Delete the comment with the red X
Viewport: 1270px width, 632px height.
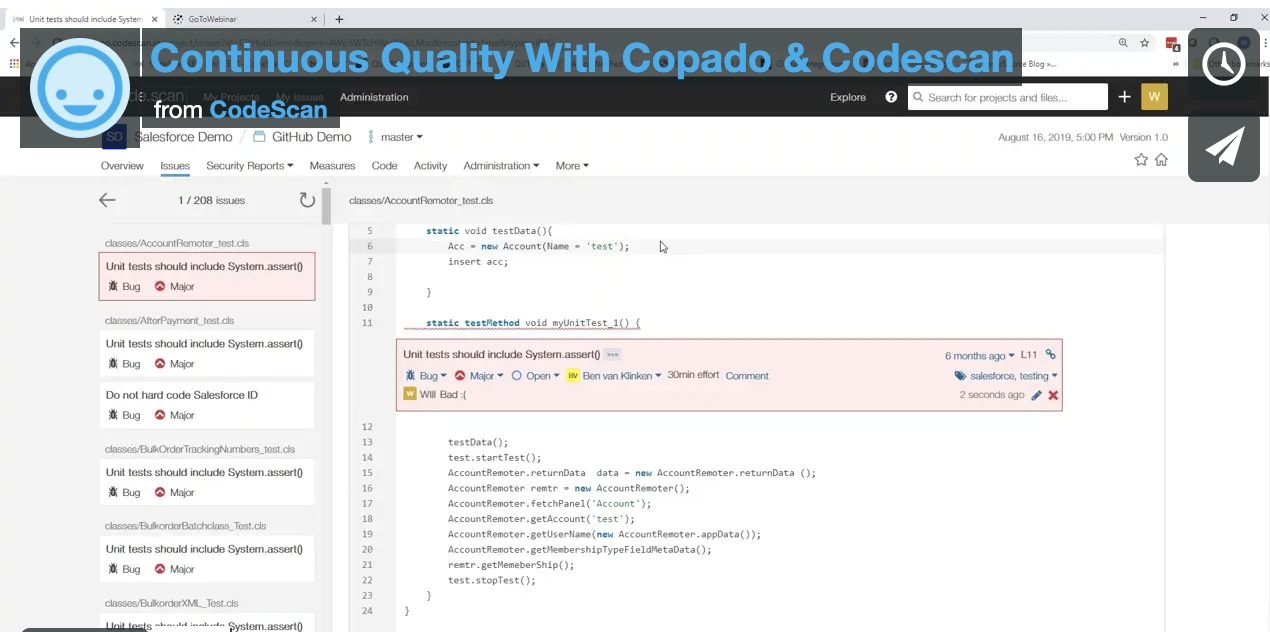(1053, 395)
